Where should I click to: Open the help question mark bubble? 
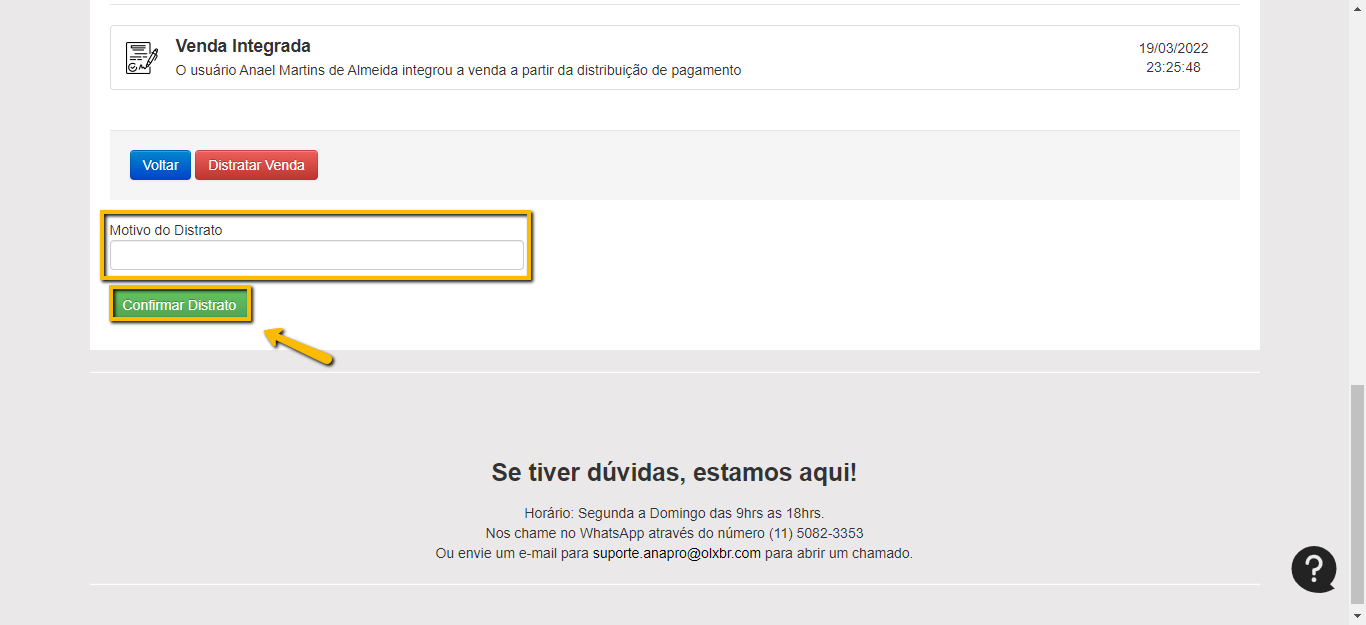point(1313,569)
